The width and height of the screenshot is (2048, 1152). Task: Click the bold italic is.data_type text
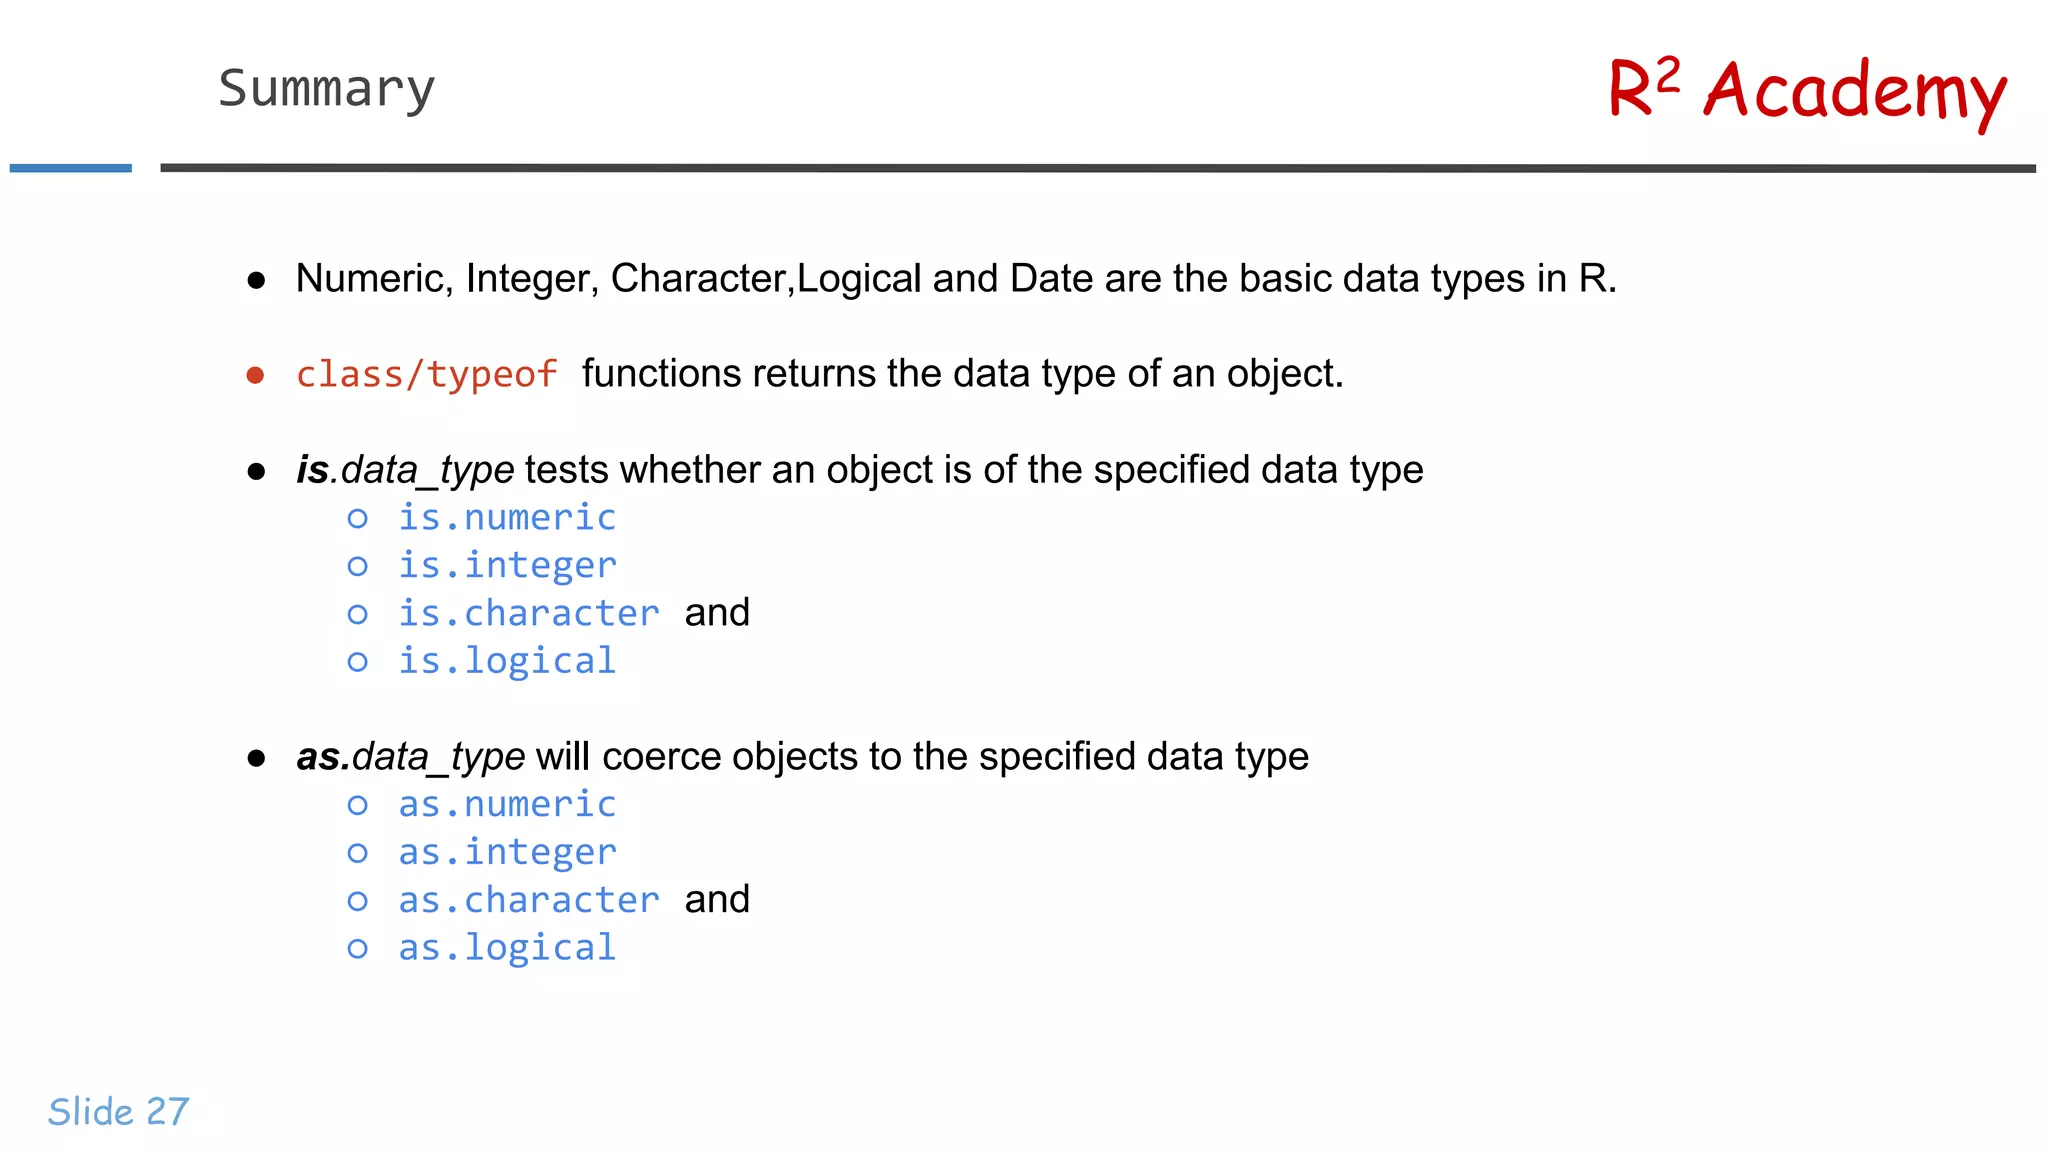pyautogui.click(x=405, y=469)
